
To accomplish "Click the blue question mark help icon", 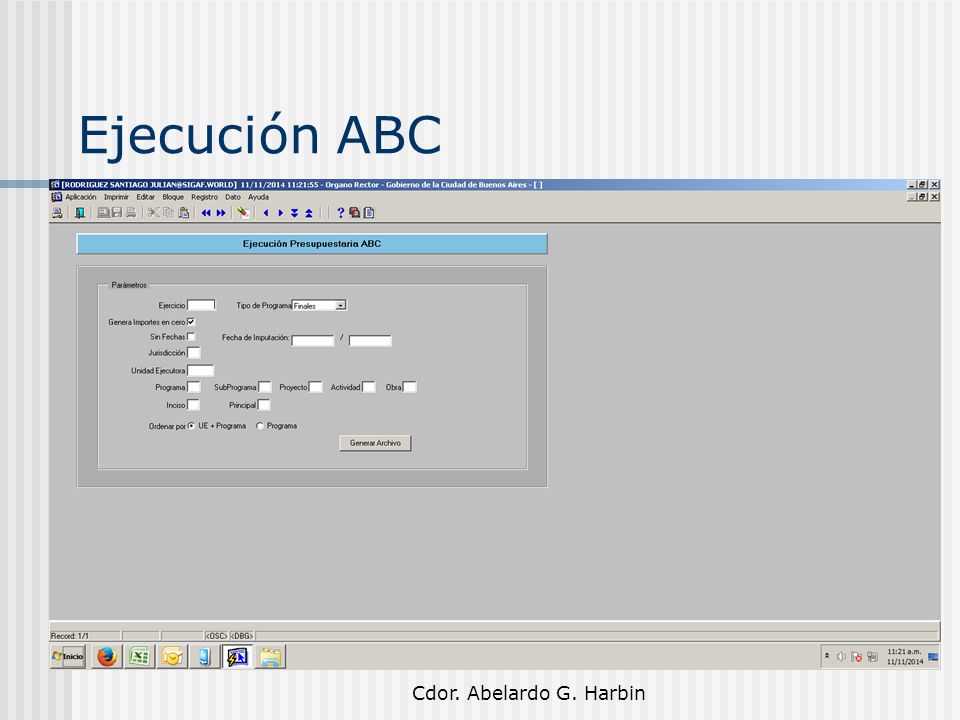I will (340, 212).
